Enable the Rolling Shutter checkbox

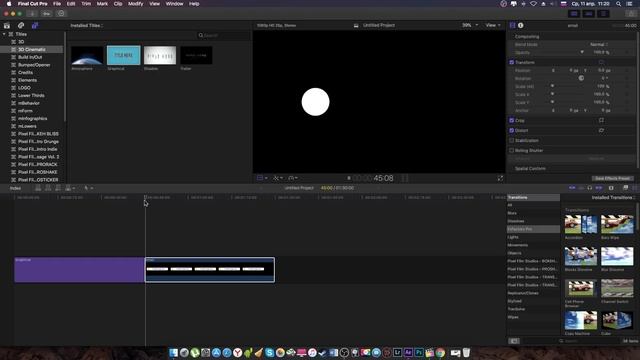click(512, 151)
